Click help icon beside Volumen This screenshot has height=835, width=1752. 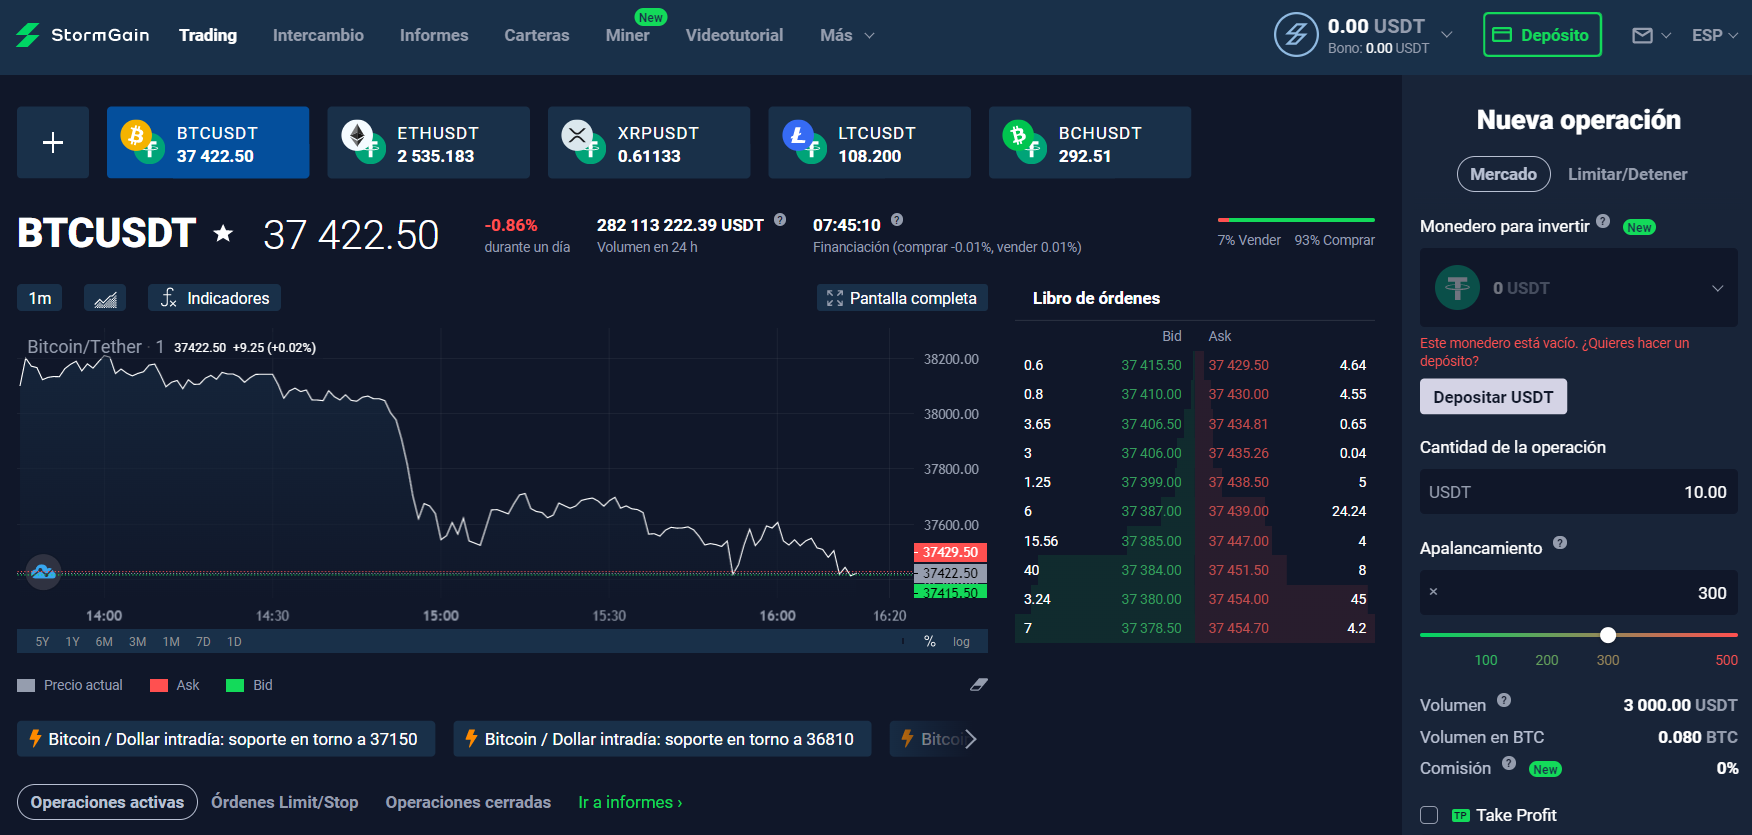tap(1504, 700)
